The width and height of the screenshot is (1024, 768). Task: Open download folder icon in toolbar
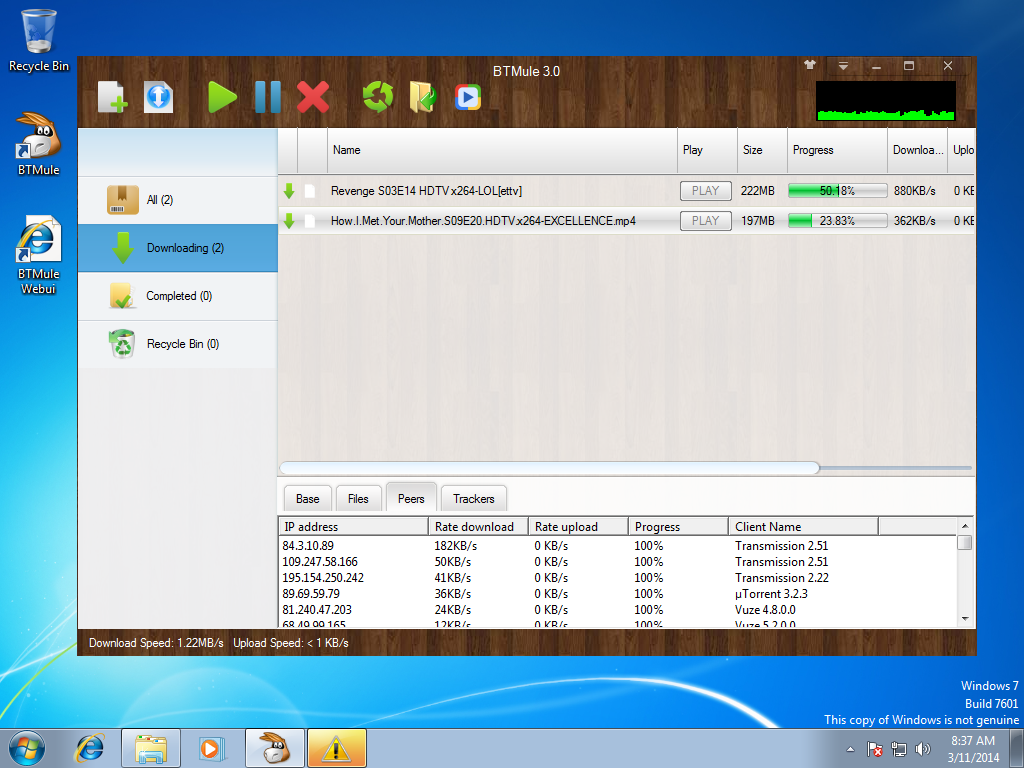[422, 97]
